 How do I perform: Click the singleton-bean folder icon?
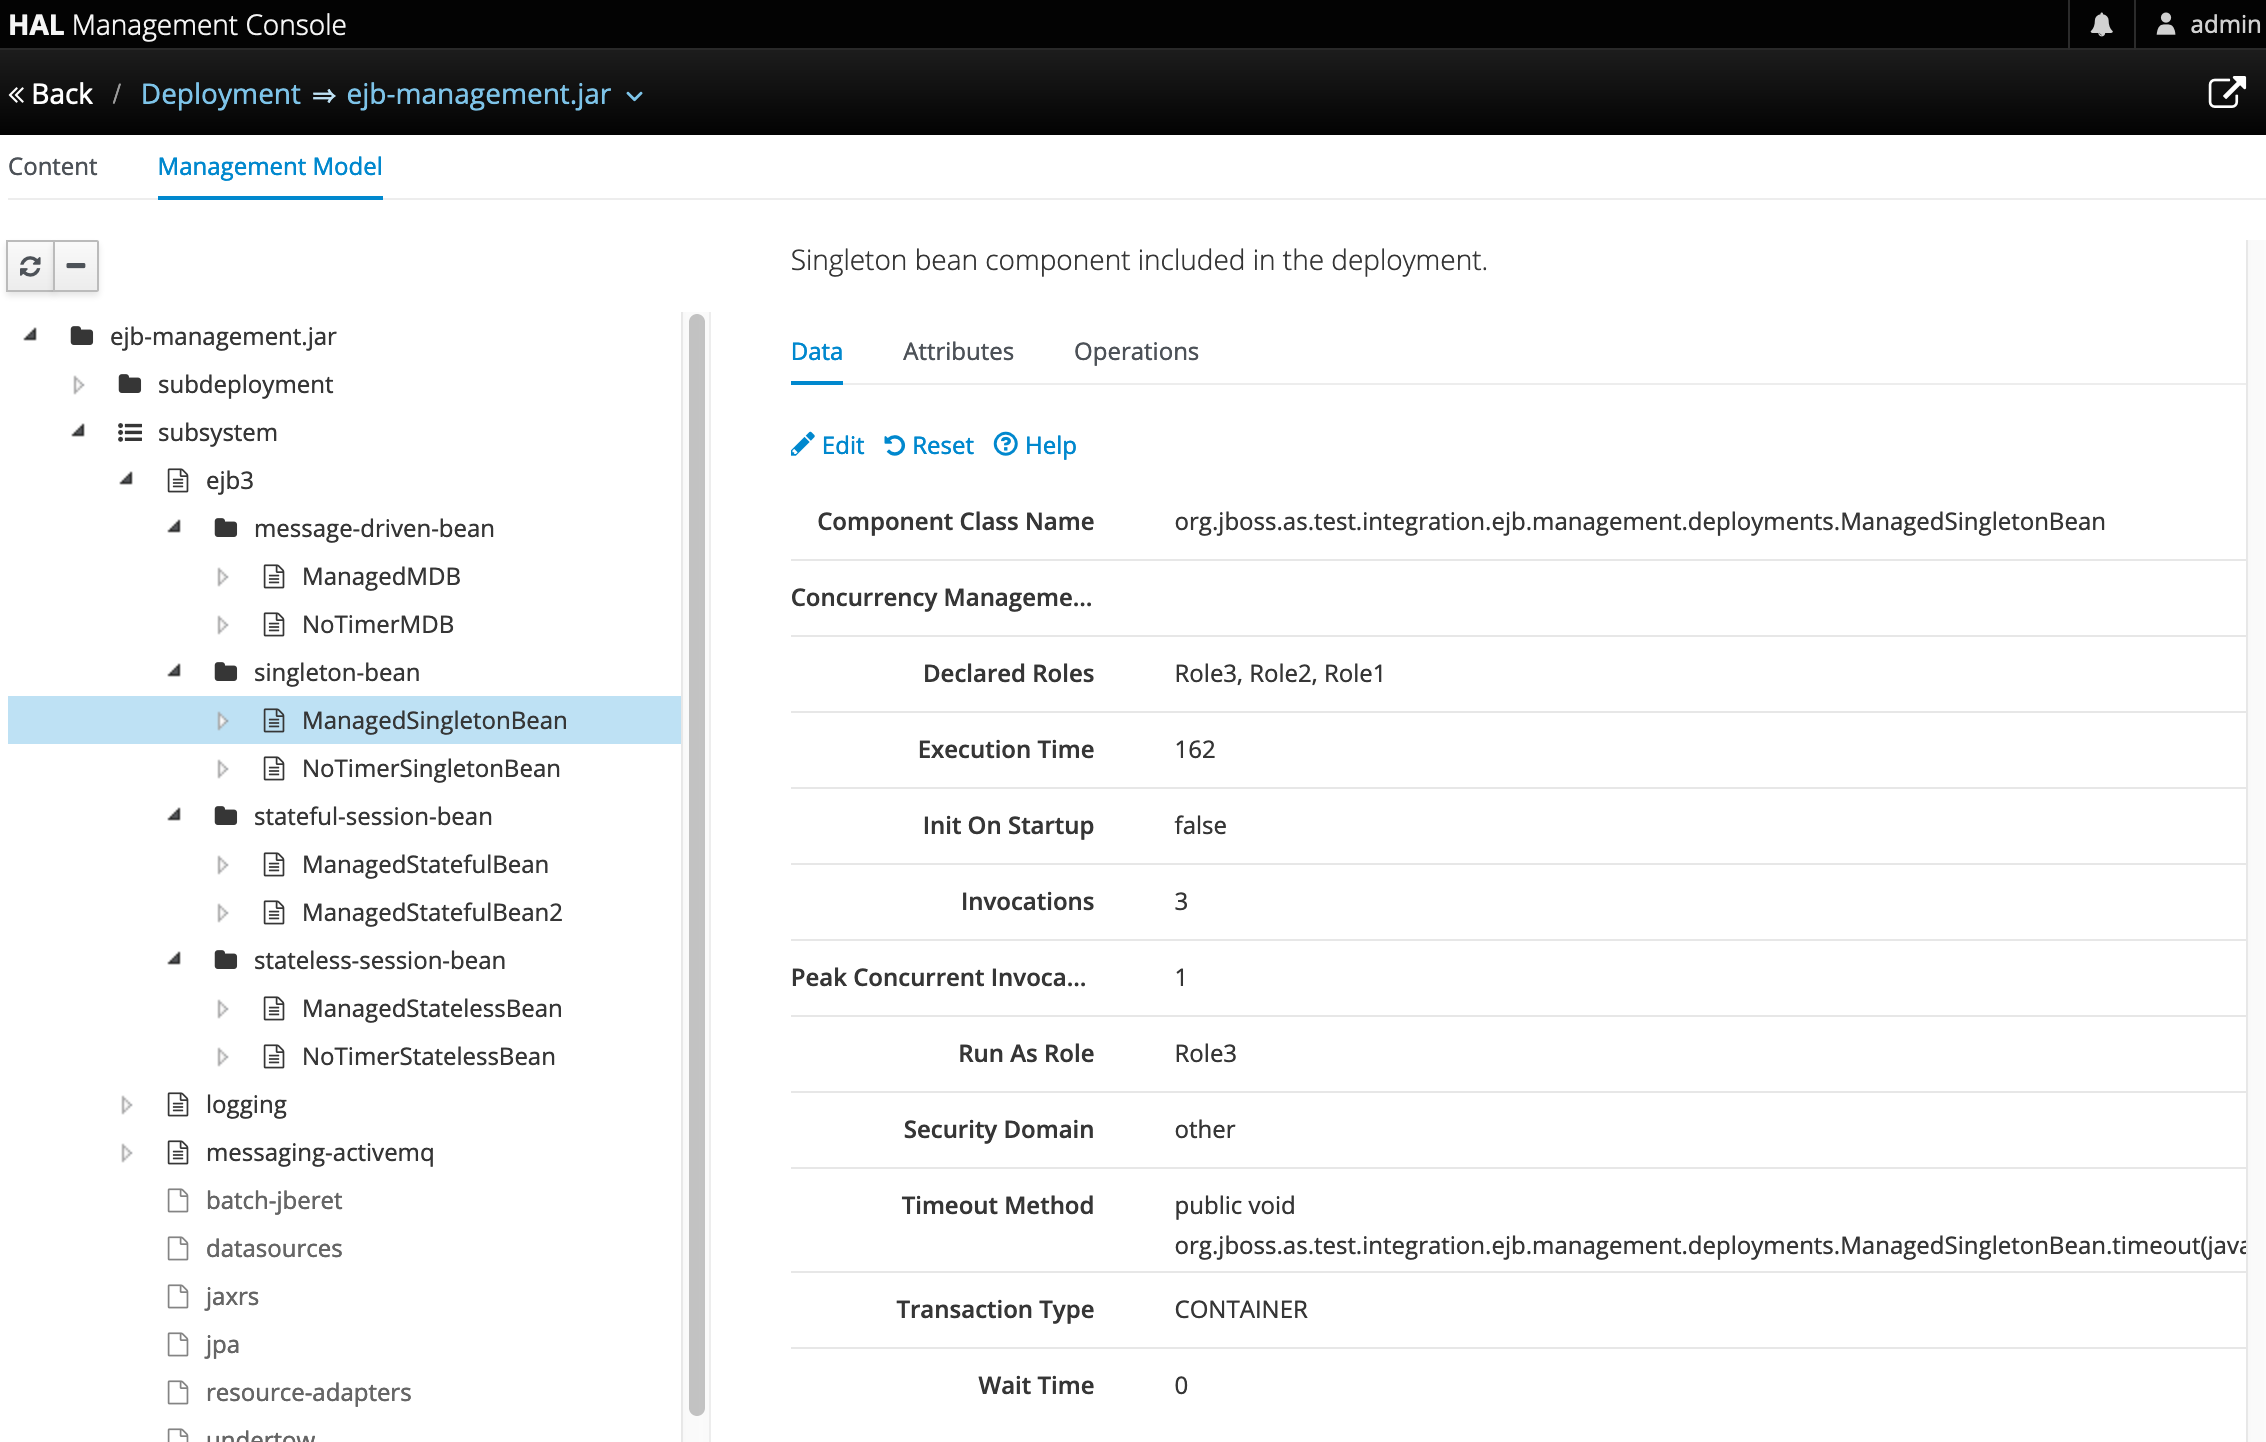point(226,672)
